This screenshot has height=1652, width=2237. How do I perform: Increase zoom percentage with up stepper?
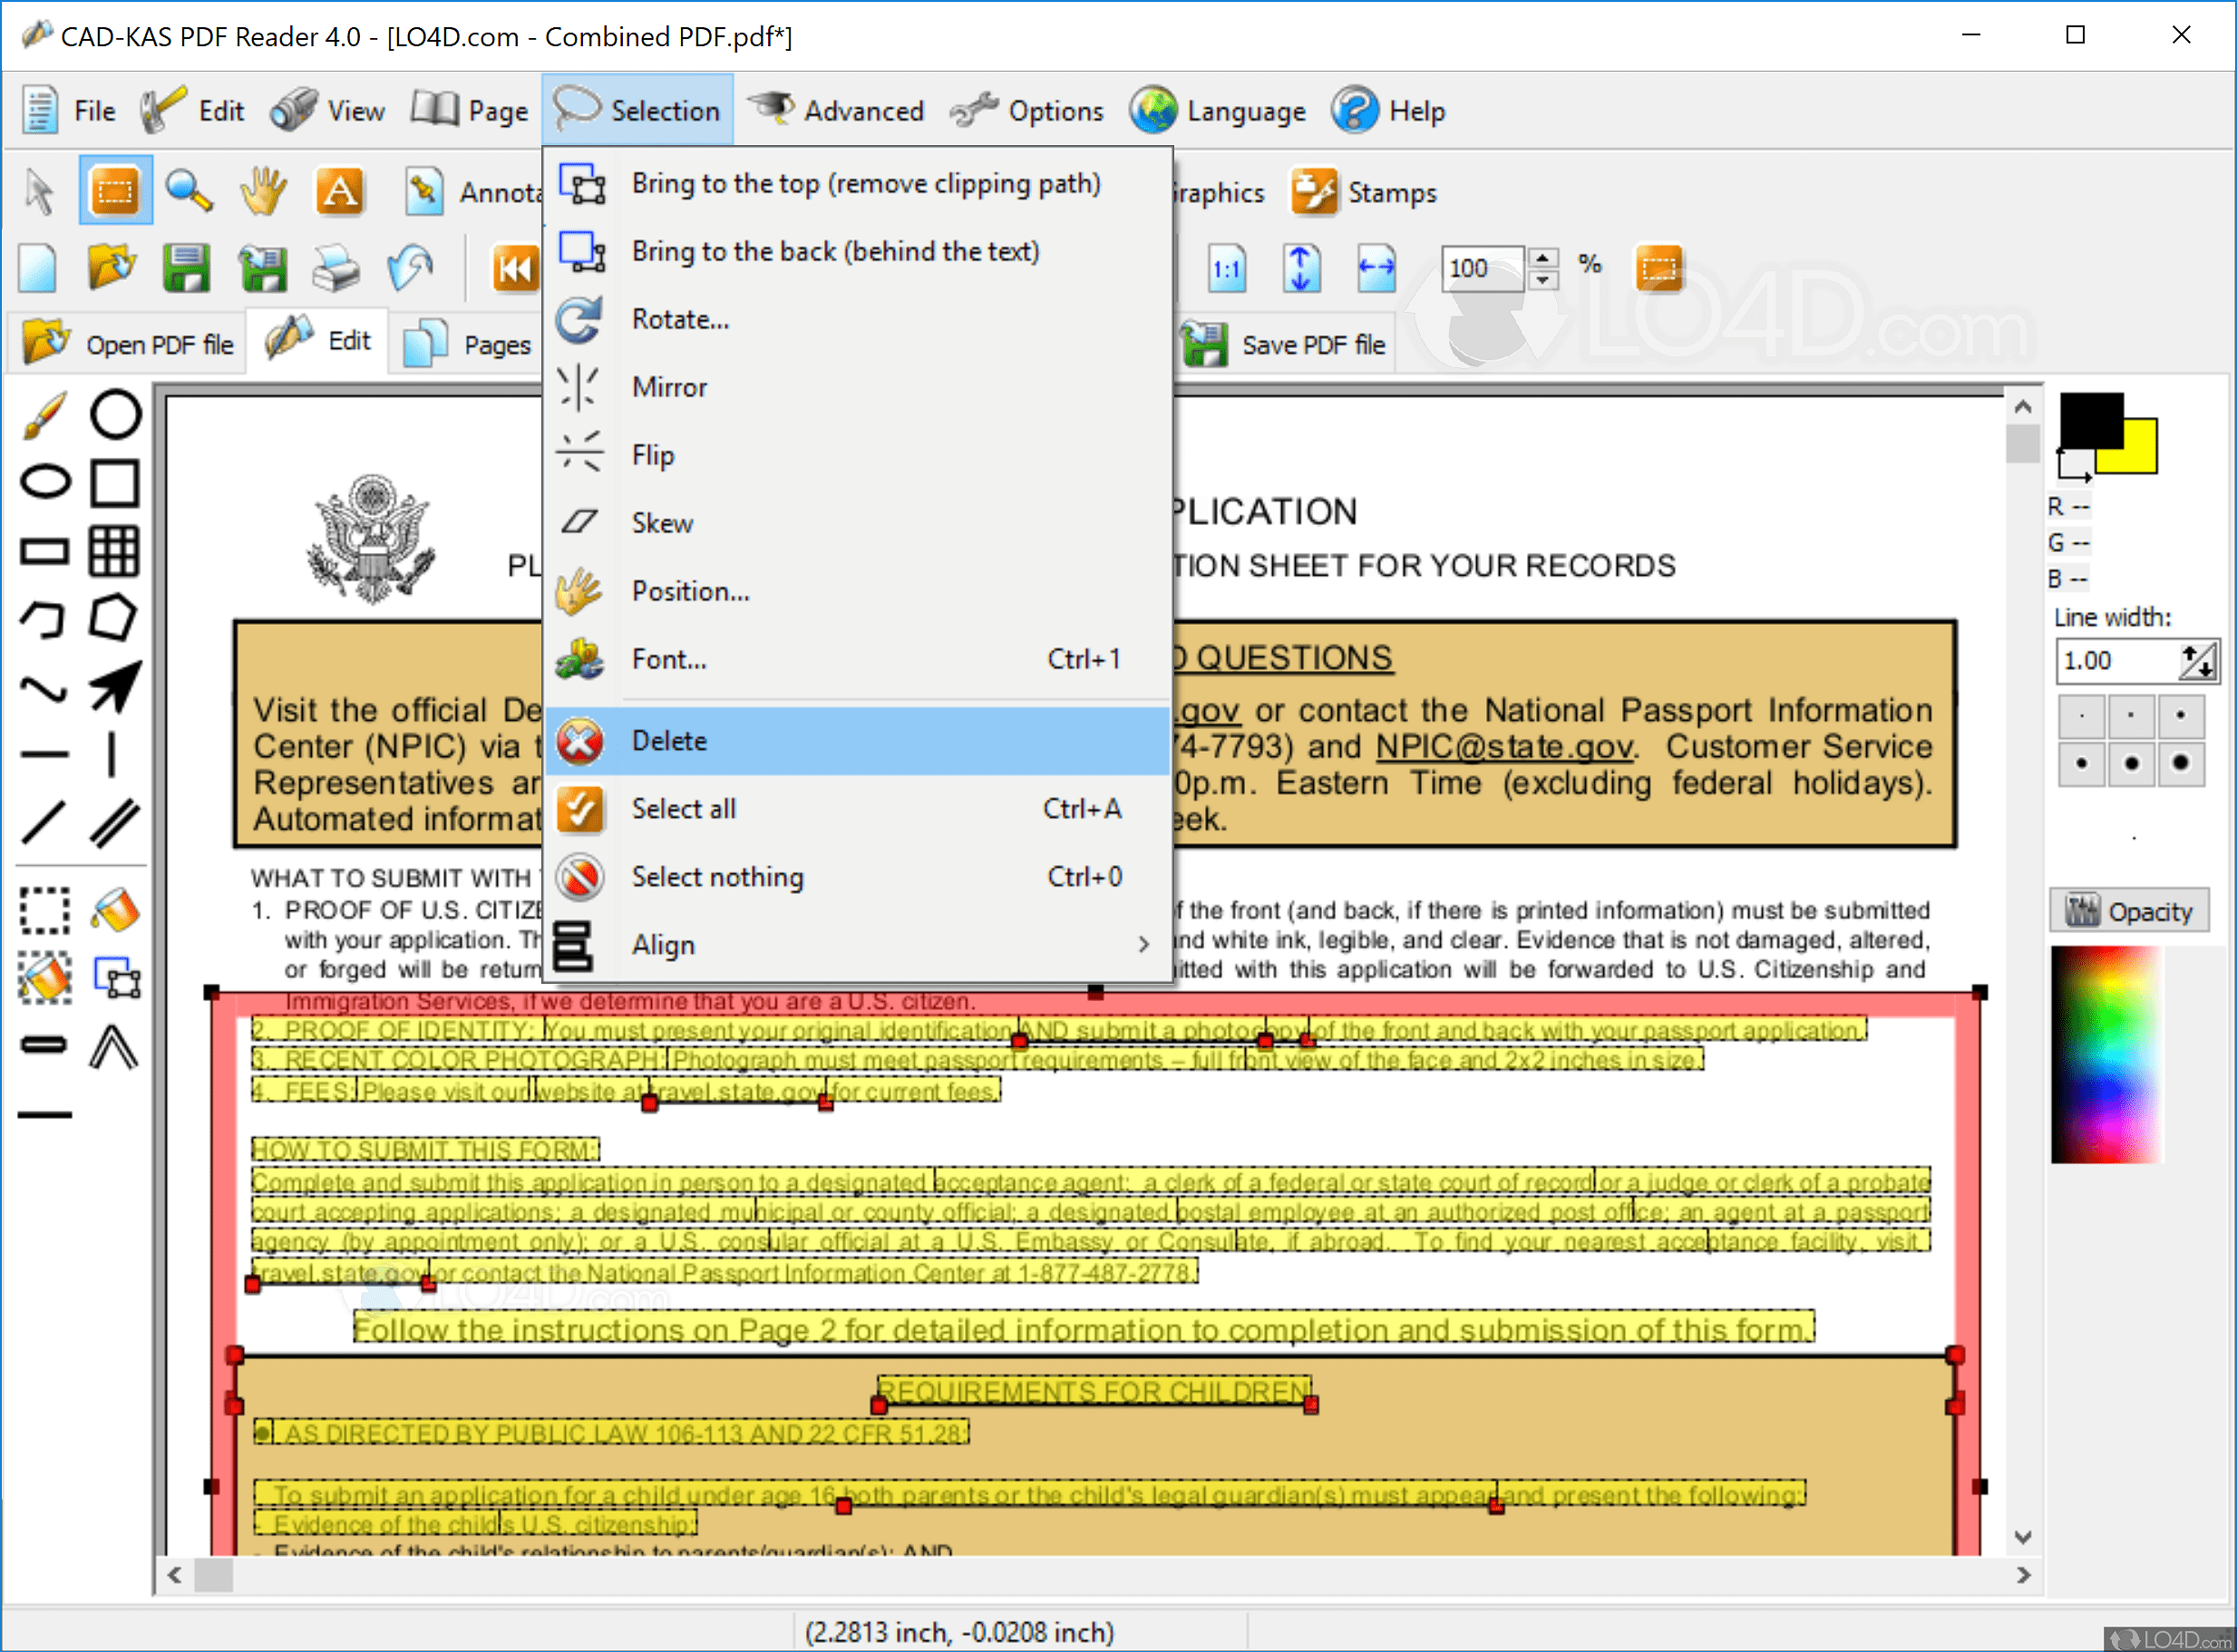point(1543,258)
